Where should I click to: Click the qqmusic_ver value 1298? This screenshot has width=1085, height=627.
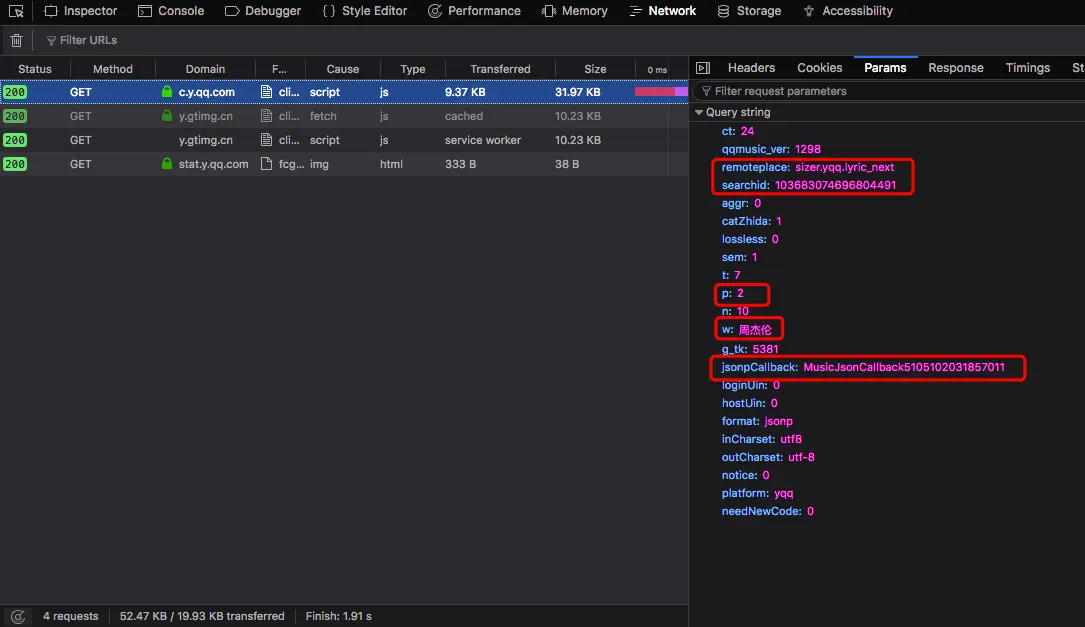[x=808, y=149]
